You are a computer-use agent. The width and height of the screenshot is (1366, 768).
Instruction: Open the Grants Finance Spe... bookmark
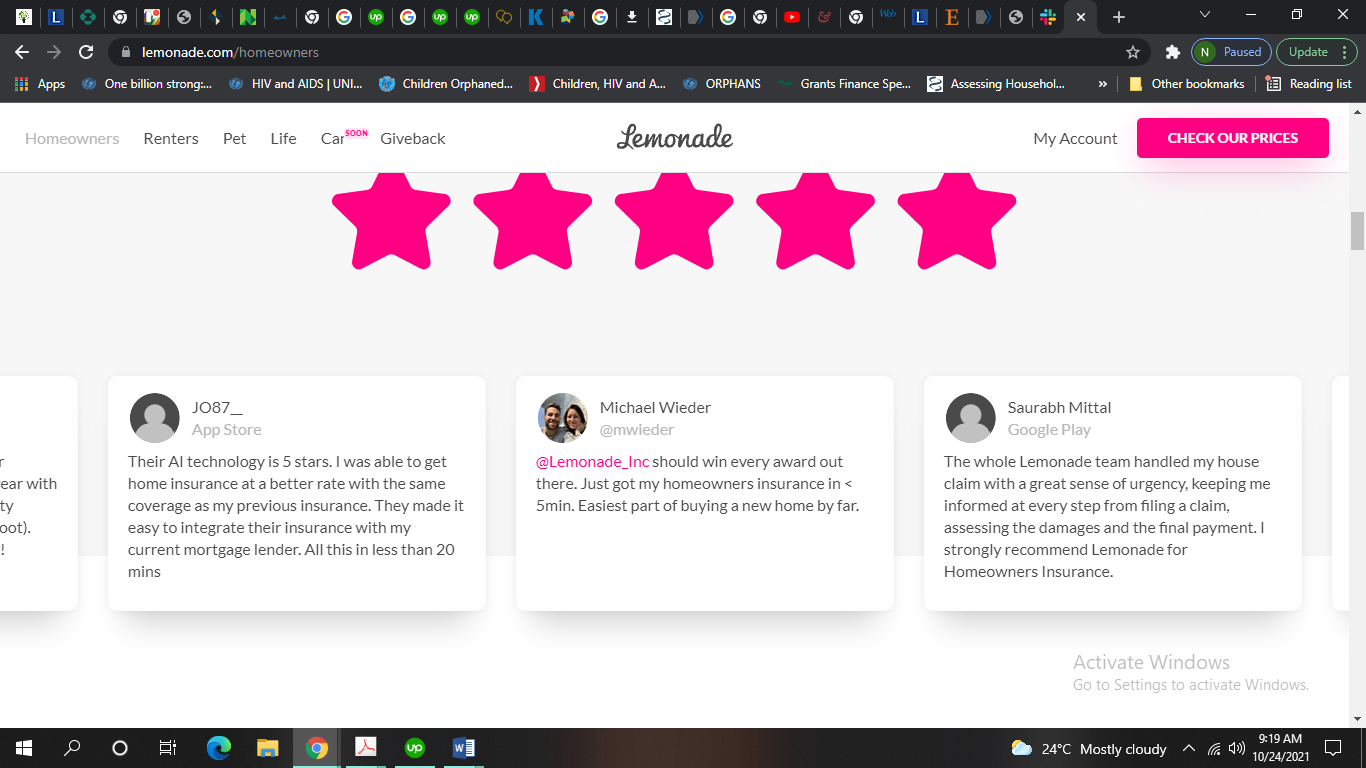pos(844,84)
